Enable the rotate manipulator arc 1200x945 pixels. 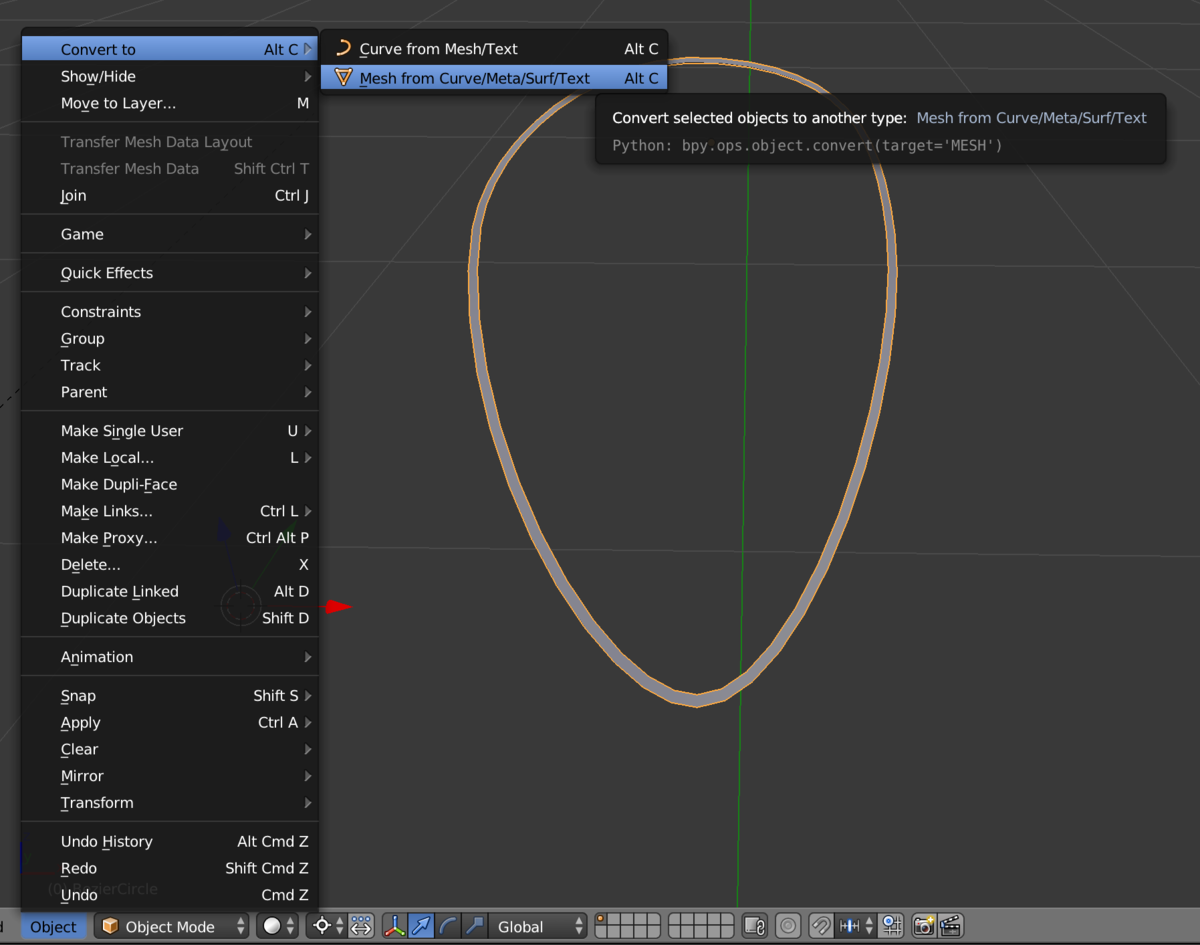pyautogui.click(x=448, y=927)
